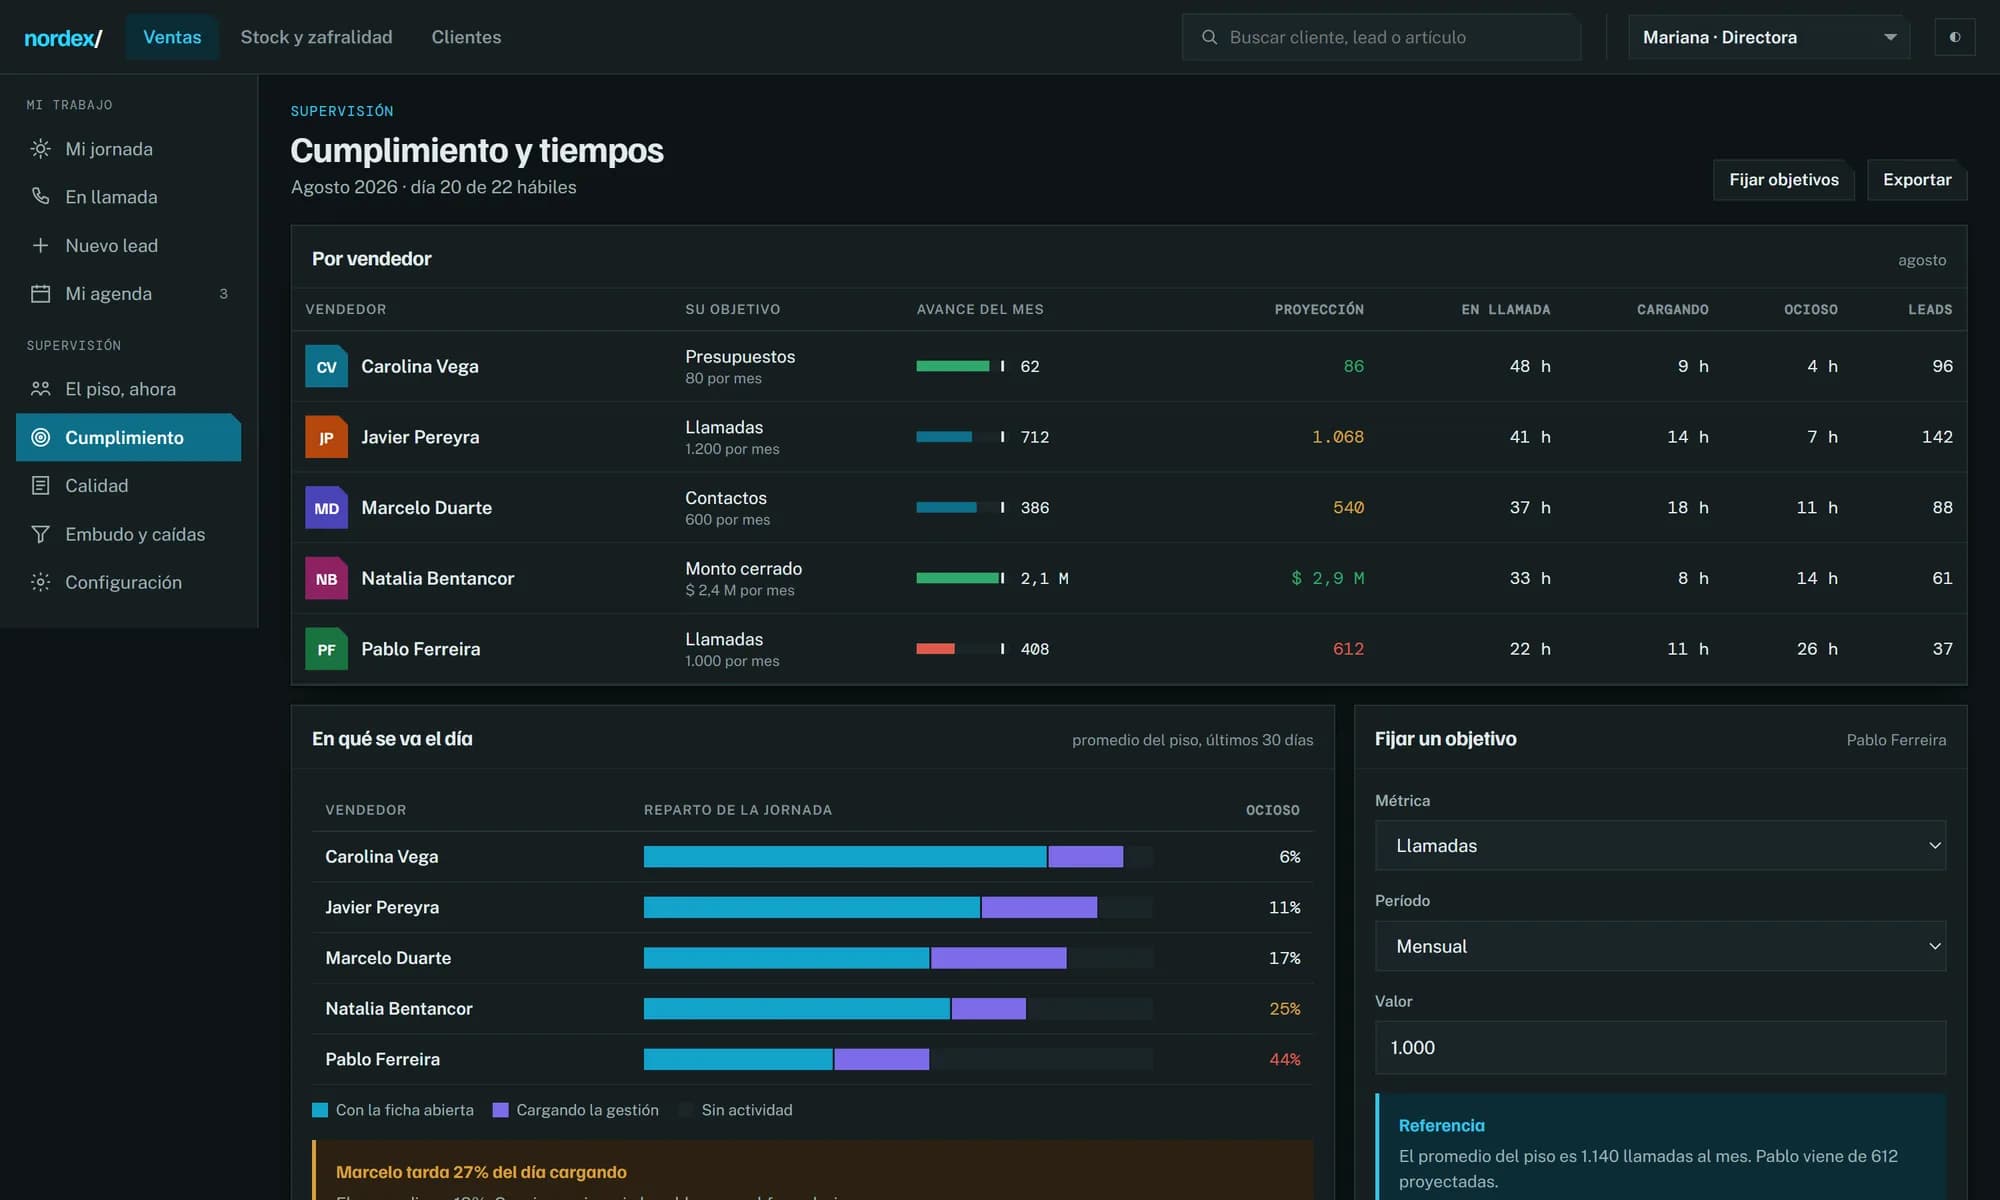The height and width of the screenshot is (1200, 2000).
Task: Focus the Valor input field
Action: pos(1660,1047)
